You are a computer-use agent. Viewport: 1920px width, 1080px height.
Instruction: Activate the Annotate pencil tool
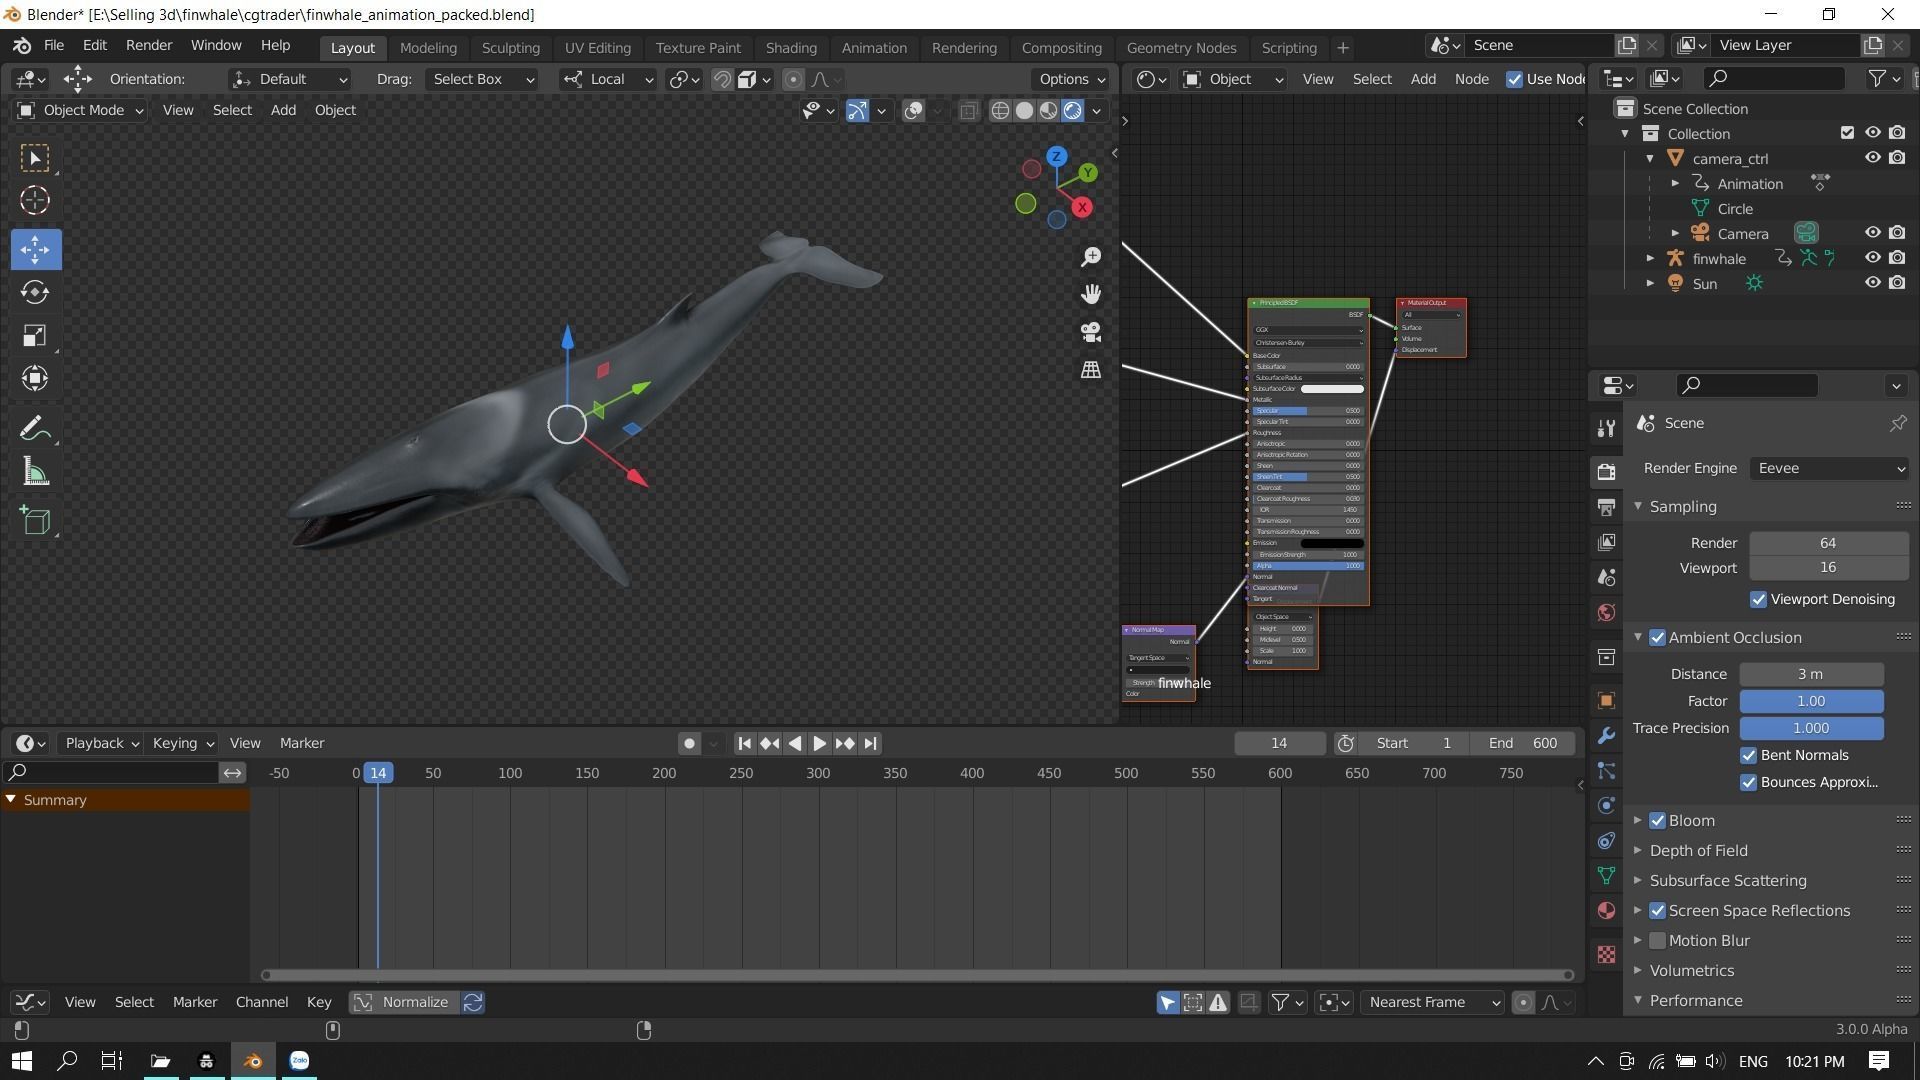coord(35,429)
